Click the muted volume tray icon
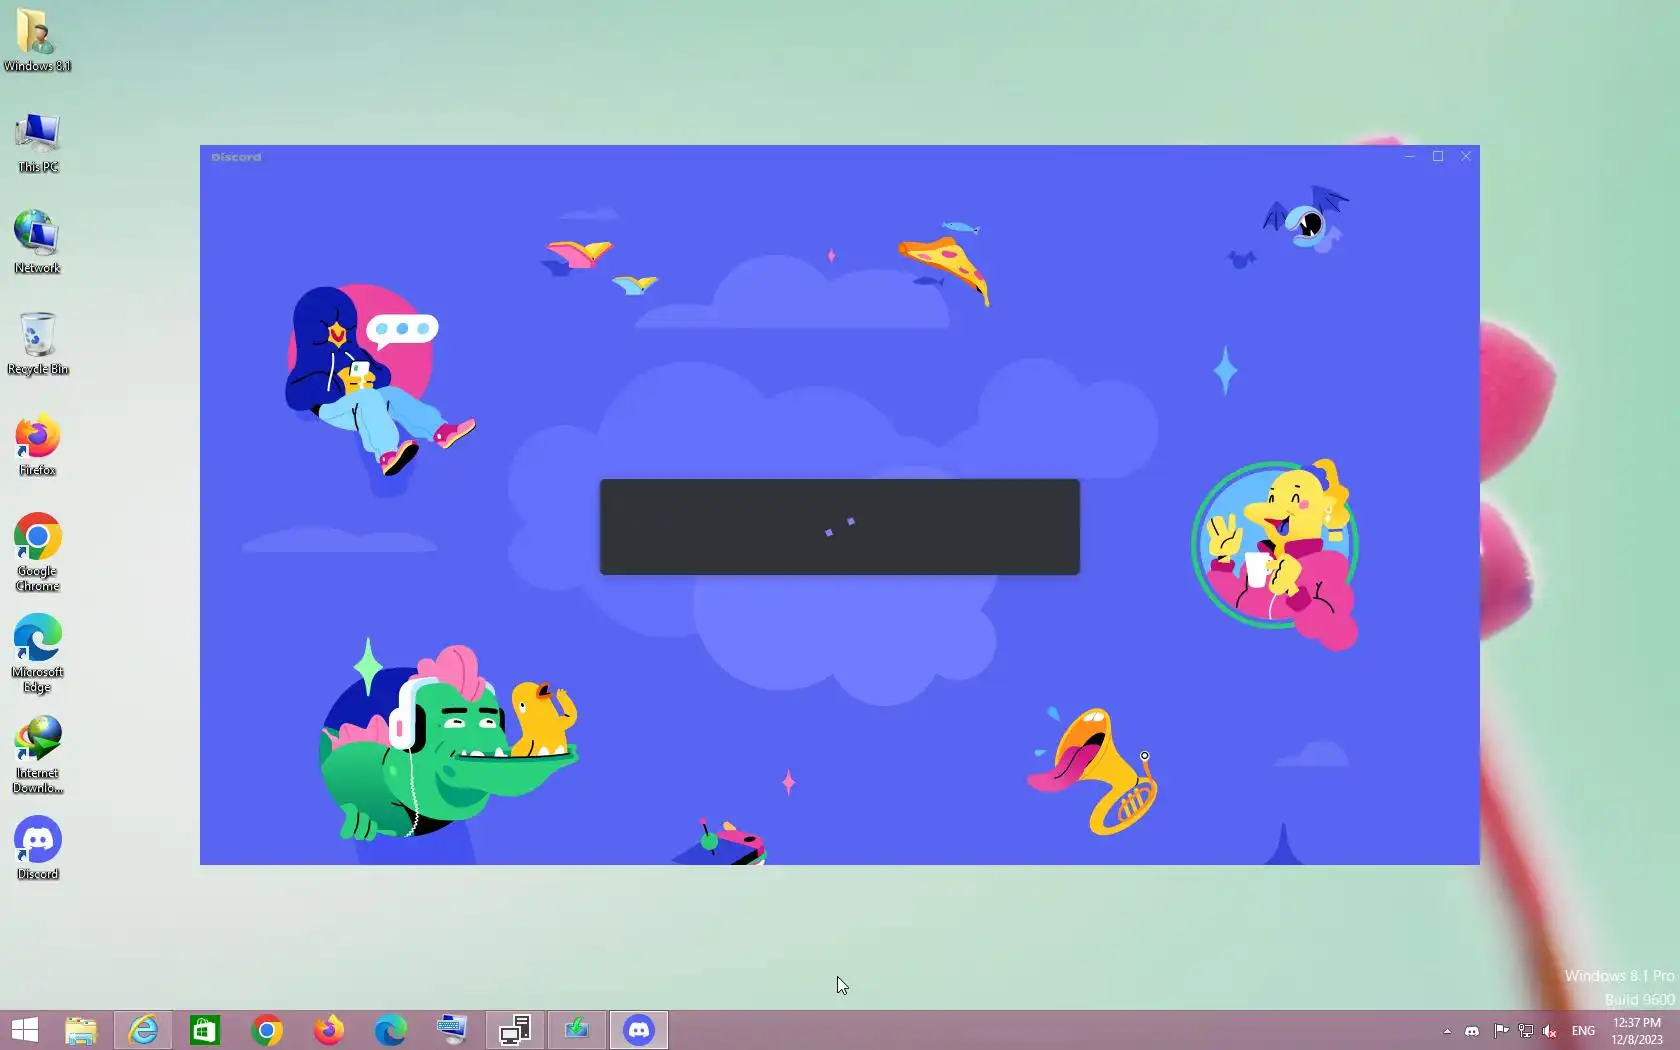Image resolution: width=1680 pixels, height=1050 pixels. pos(1549,1031)
